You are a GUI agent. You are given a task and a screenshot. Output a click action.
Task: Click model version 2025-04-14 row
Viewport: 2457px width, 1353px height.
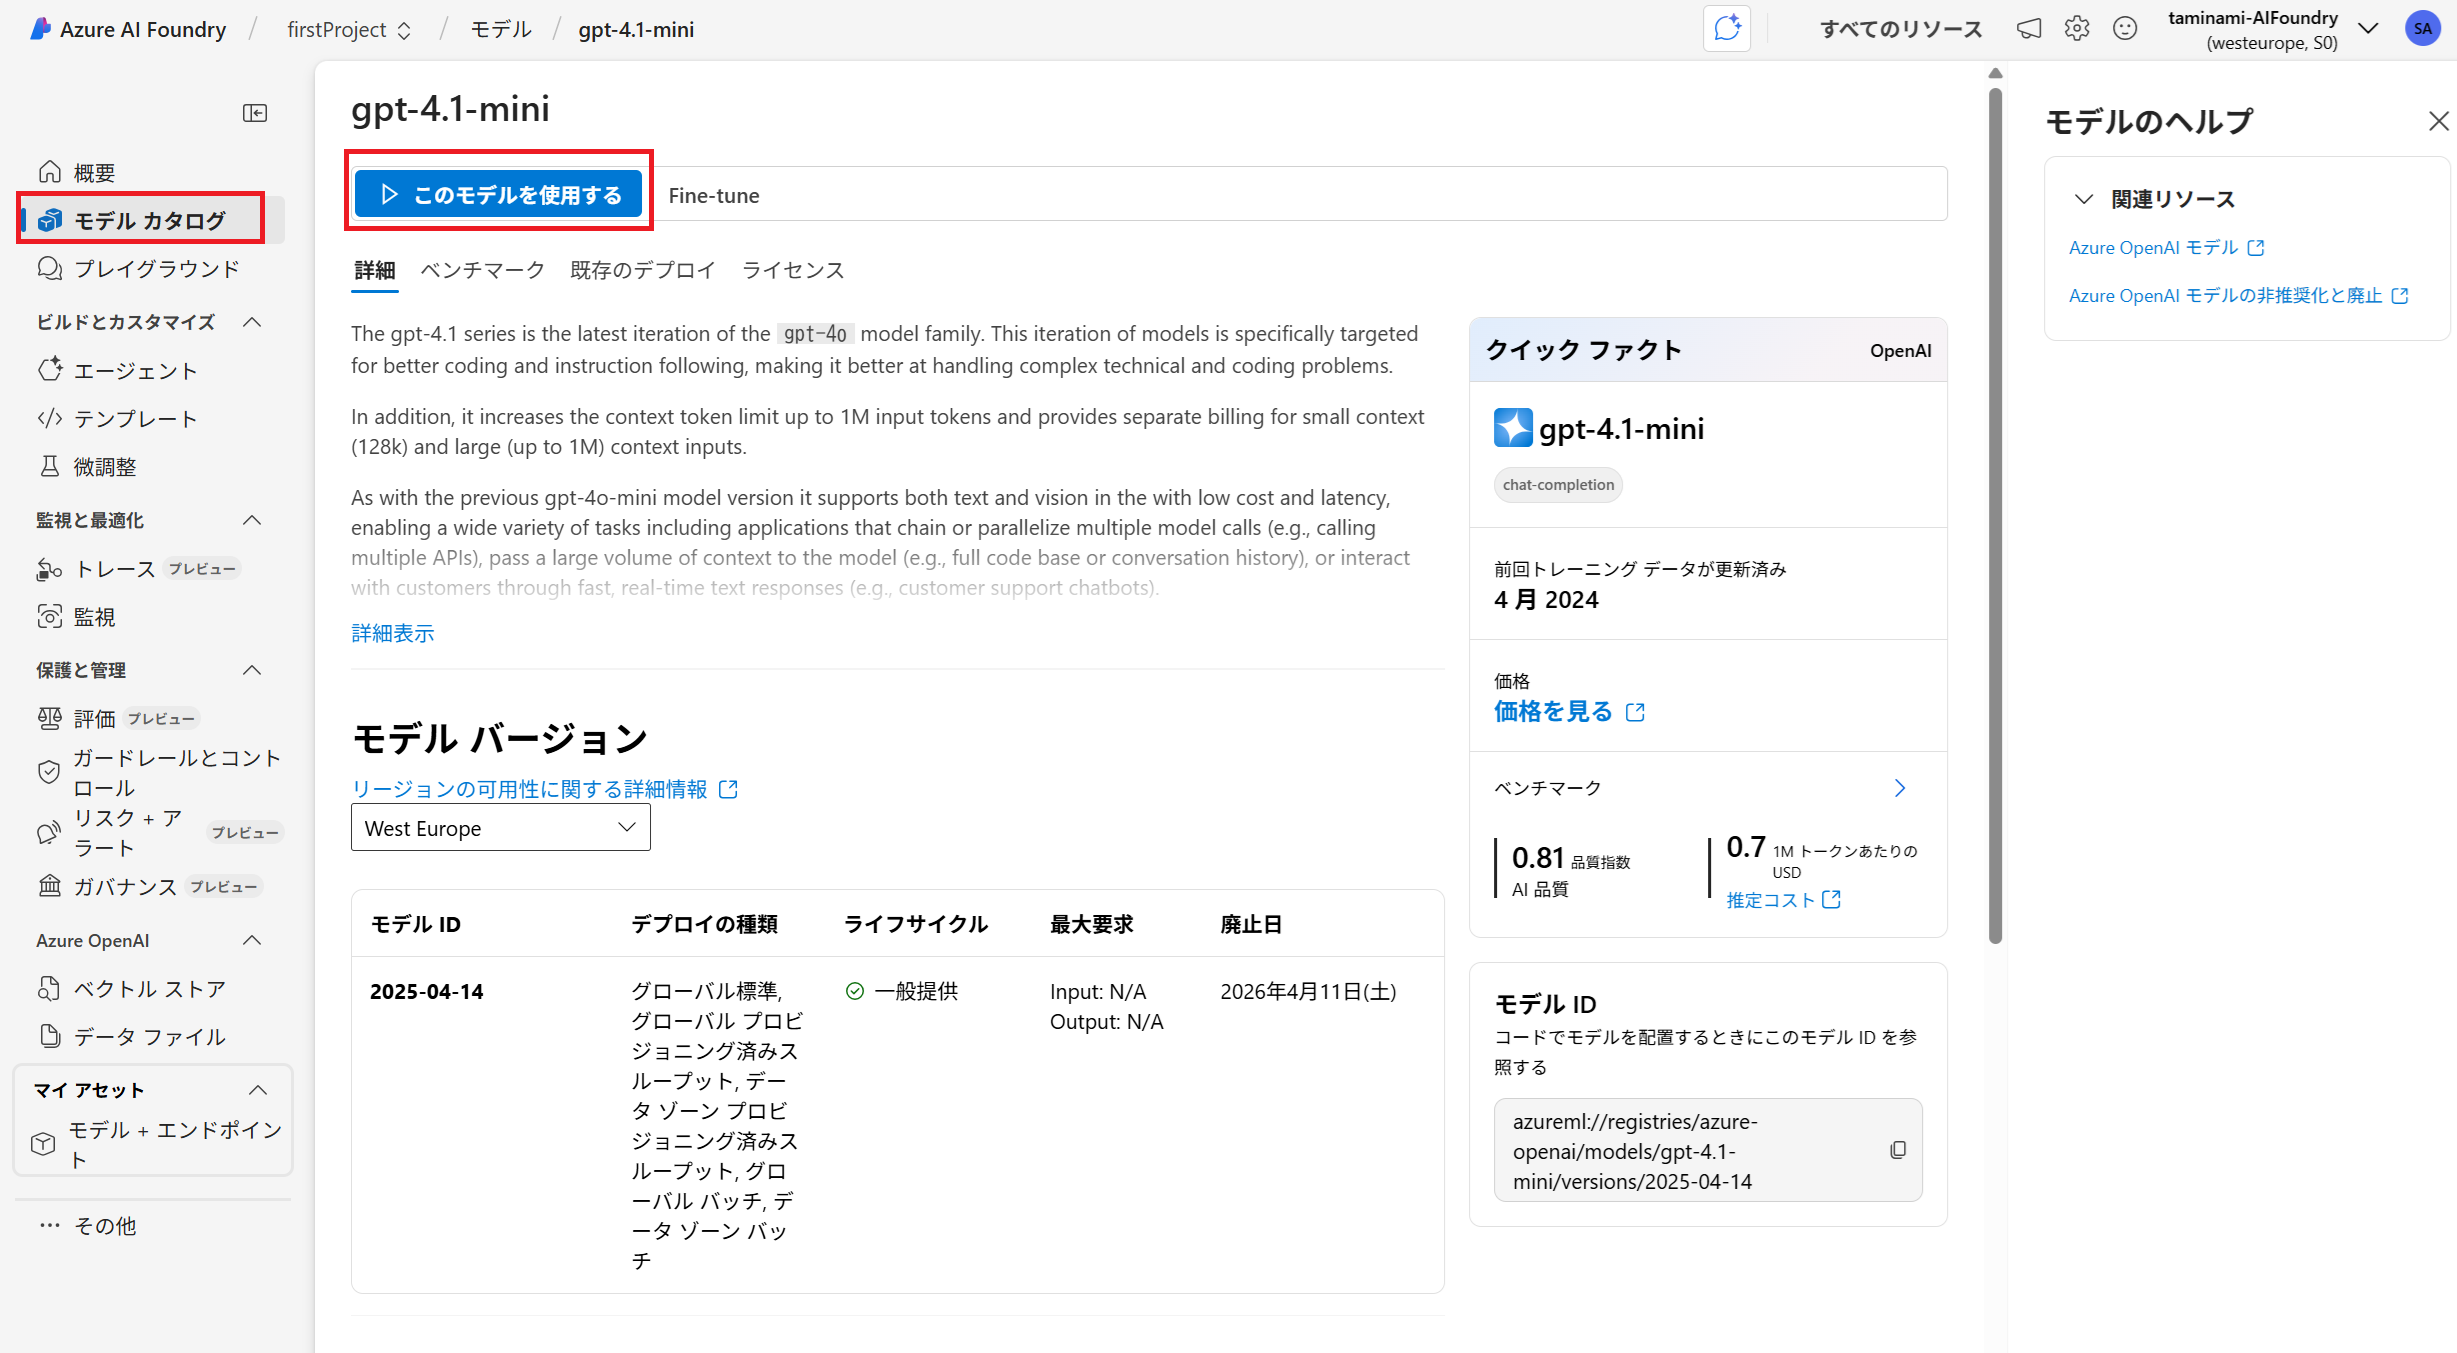pyautogui.click(x=898, y=1124)
